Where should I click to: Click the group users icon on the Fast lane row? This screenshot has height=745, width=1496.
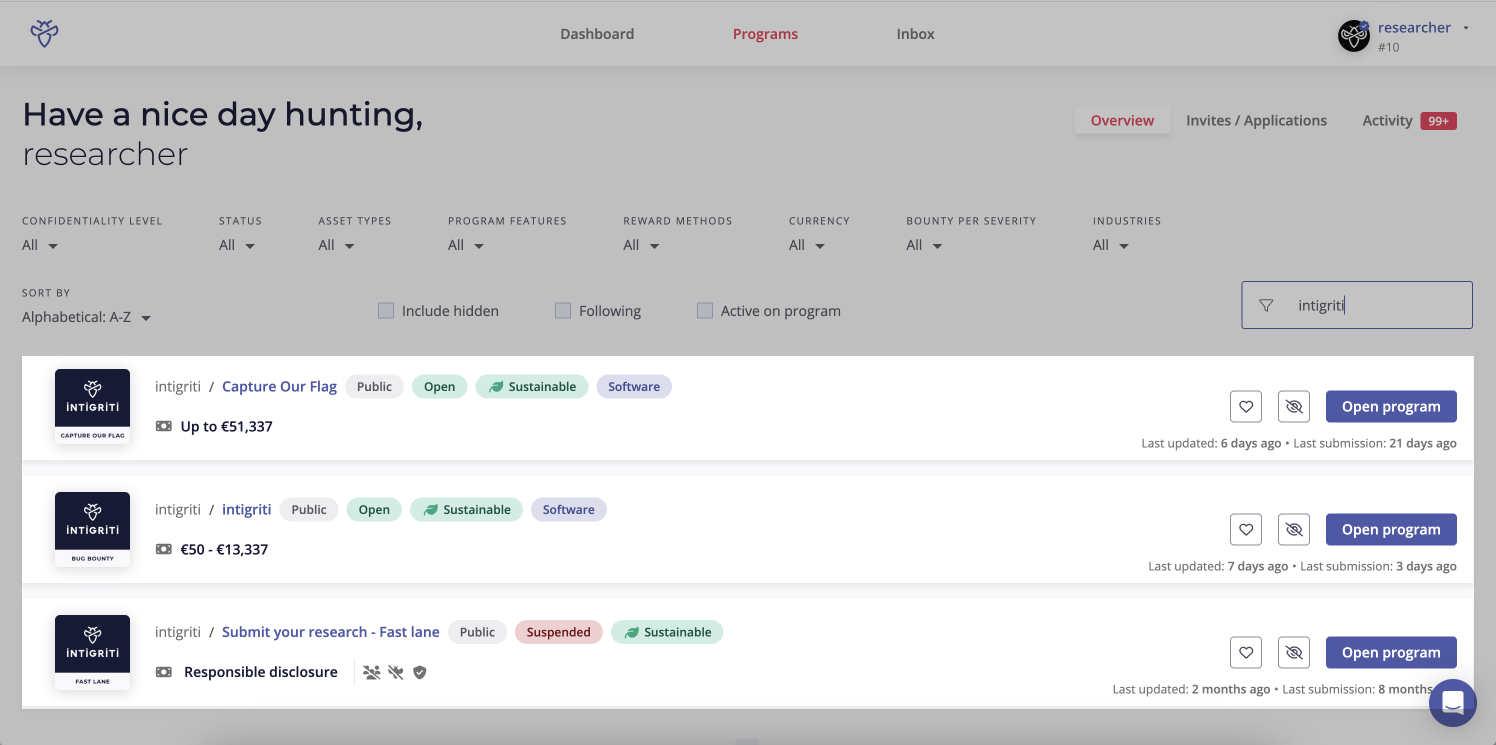(x=372, y=673)
